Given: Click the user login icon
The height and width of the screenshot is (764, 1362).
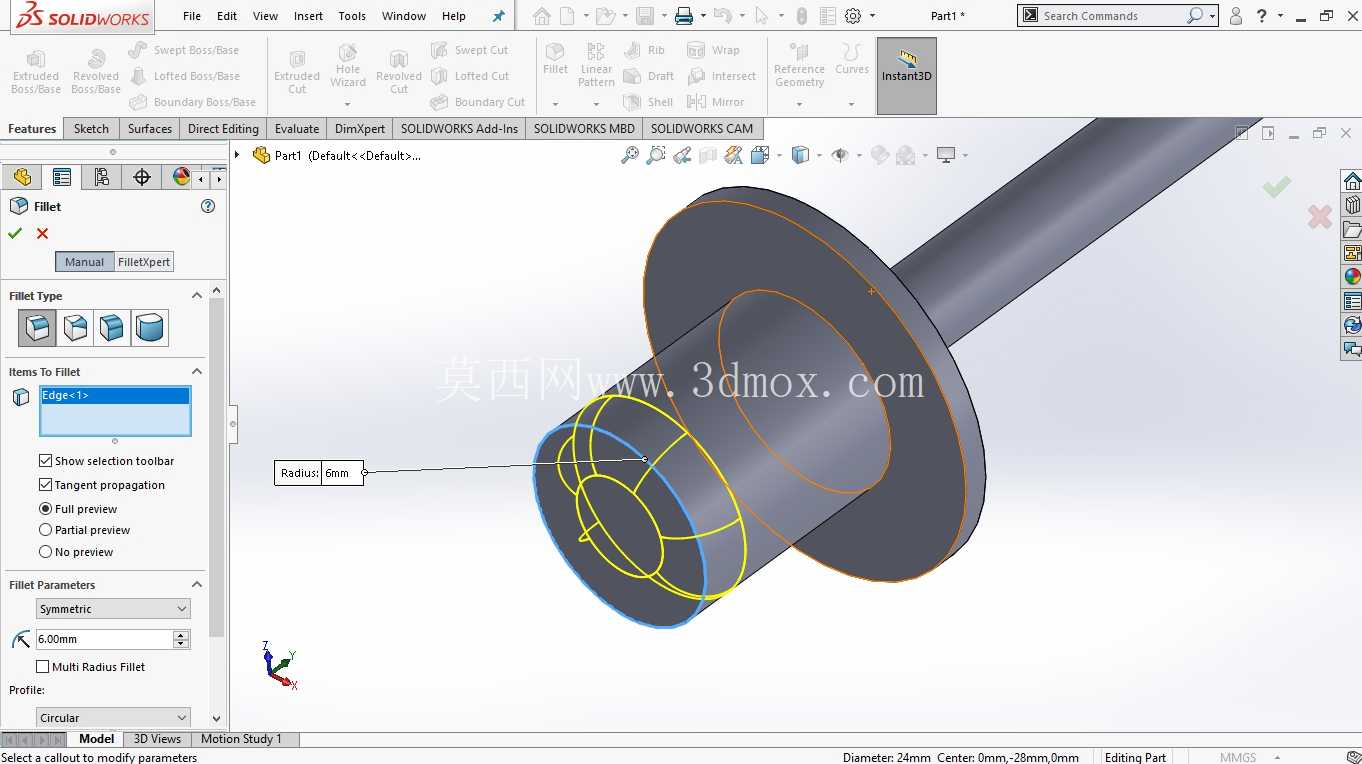Looking at the screenshot, I should pyautogui.click(x=1236, y=16).
